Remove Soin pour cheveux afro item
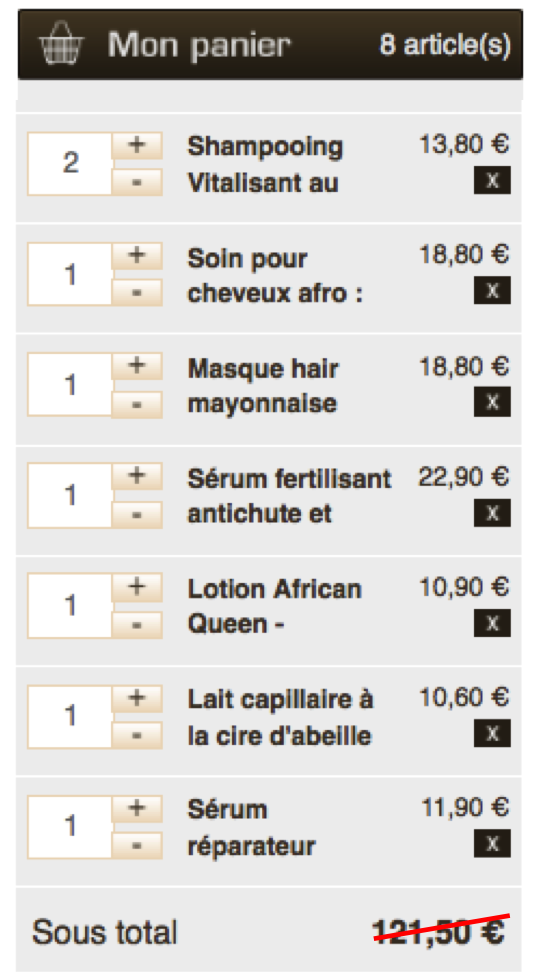 [x=492, y=290]
